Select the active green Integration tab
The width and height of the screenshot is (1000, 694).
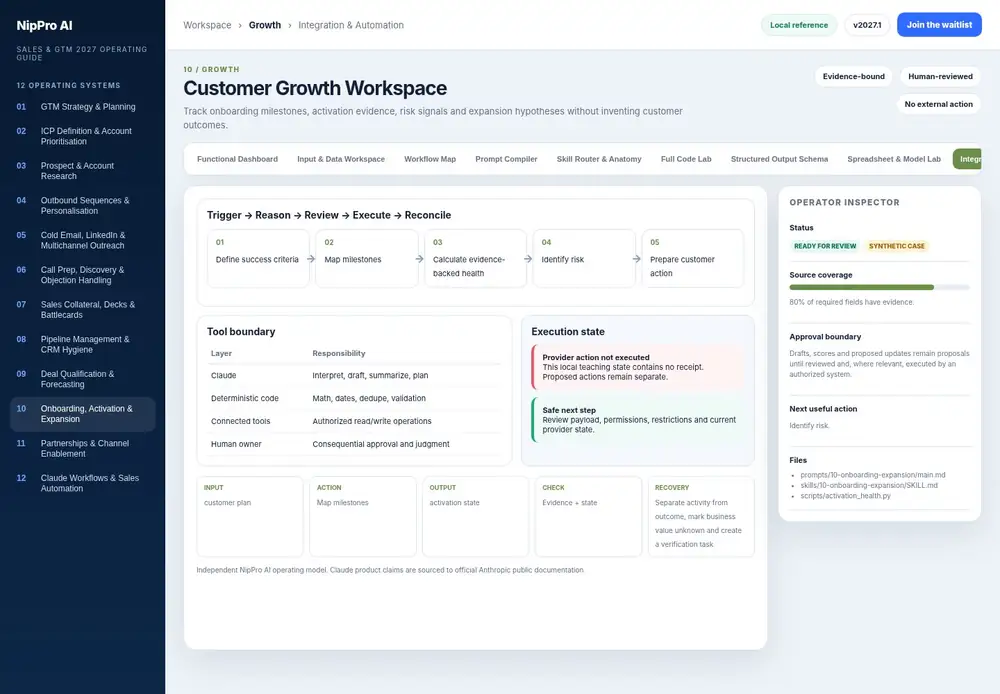pos(967,159)
